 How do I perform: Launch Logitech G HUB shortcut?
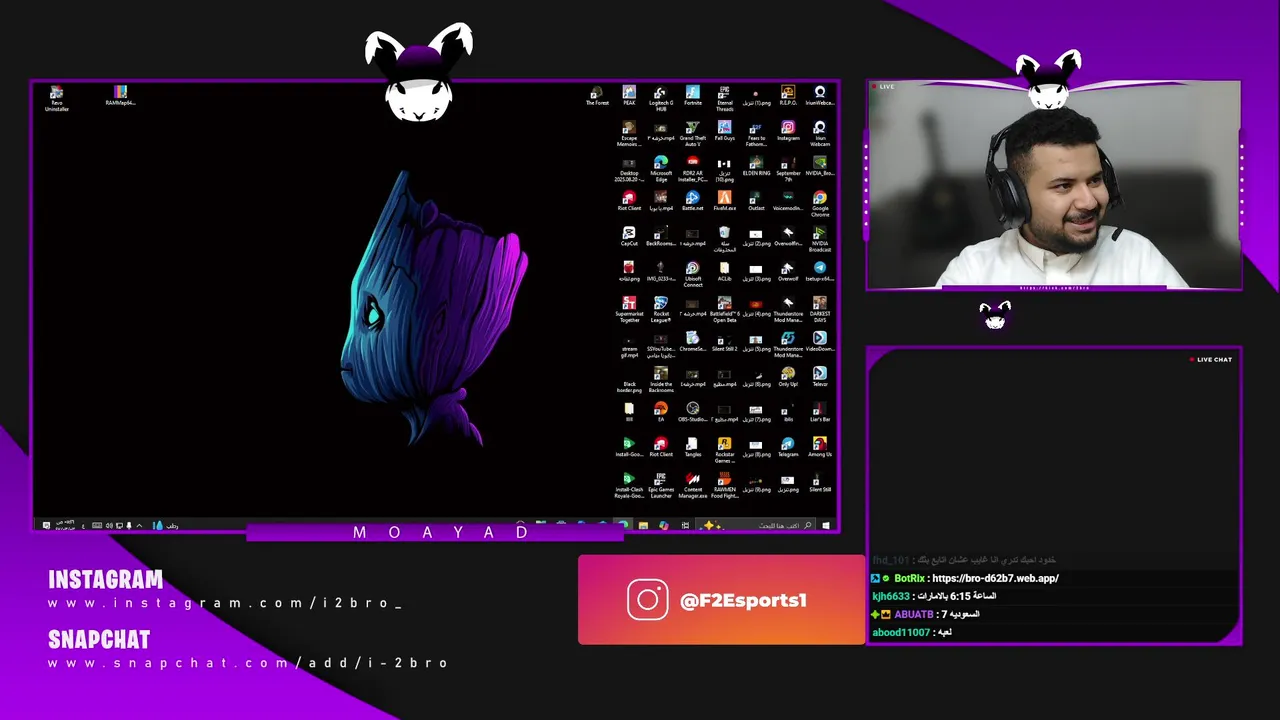[x=661, y=98]
